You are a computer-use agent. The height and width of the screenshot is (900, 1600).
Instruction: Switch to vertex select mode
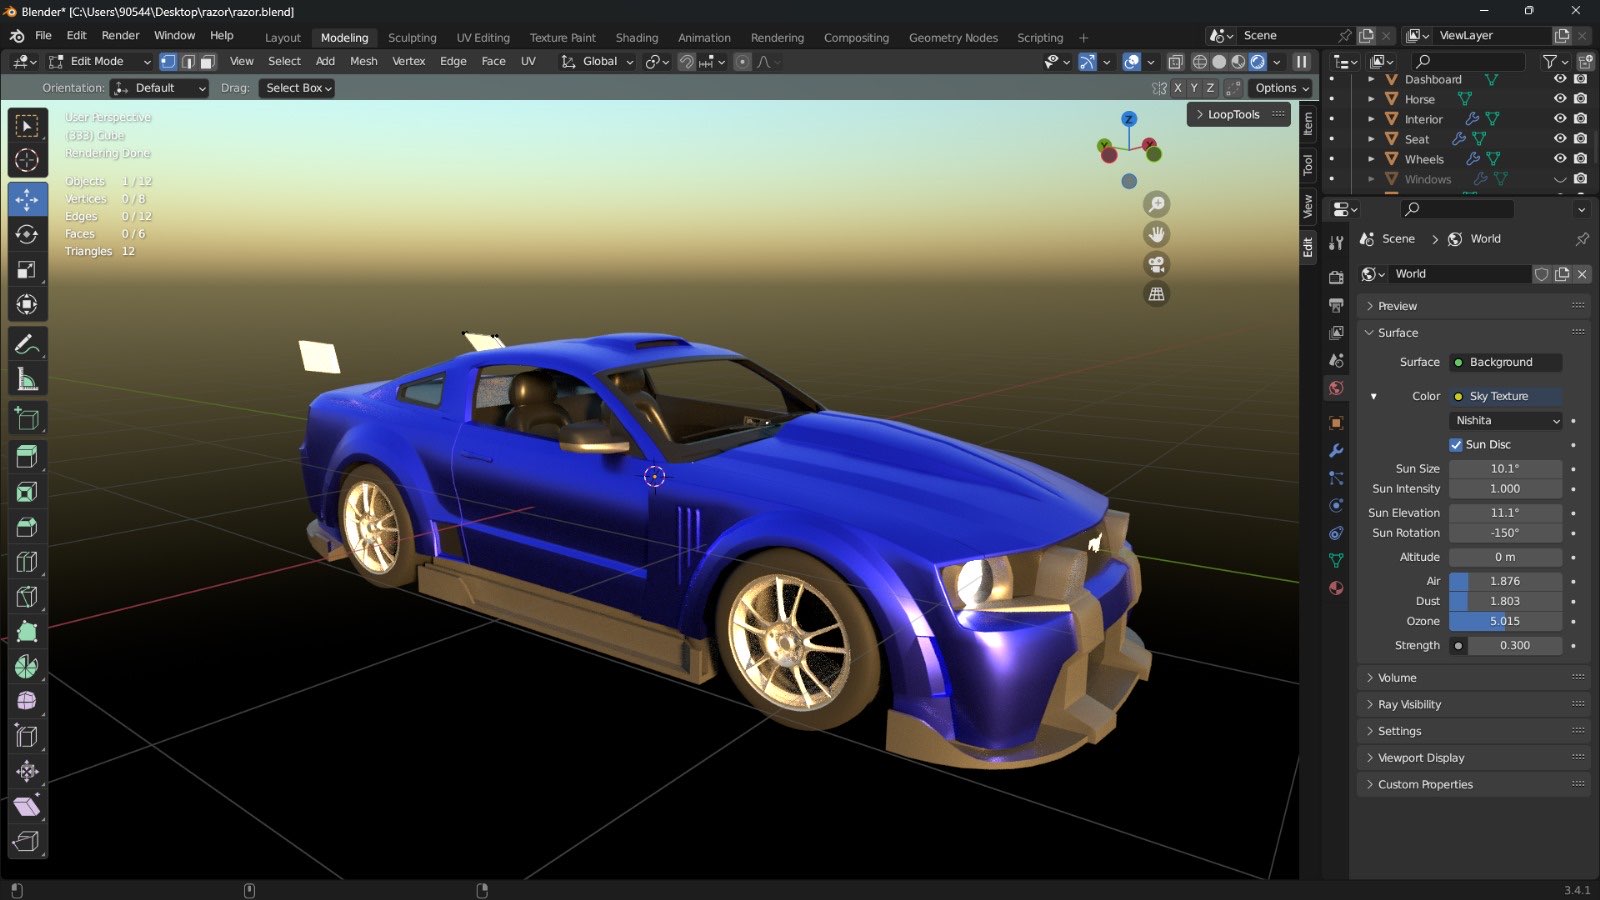tap(168, 62)
